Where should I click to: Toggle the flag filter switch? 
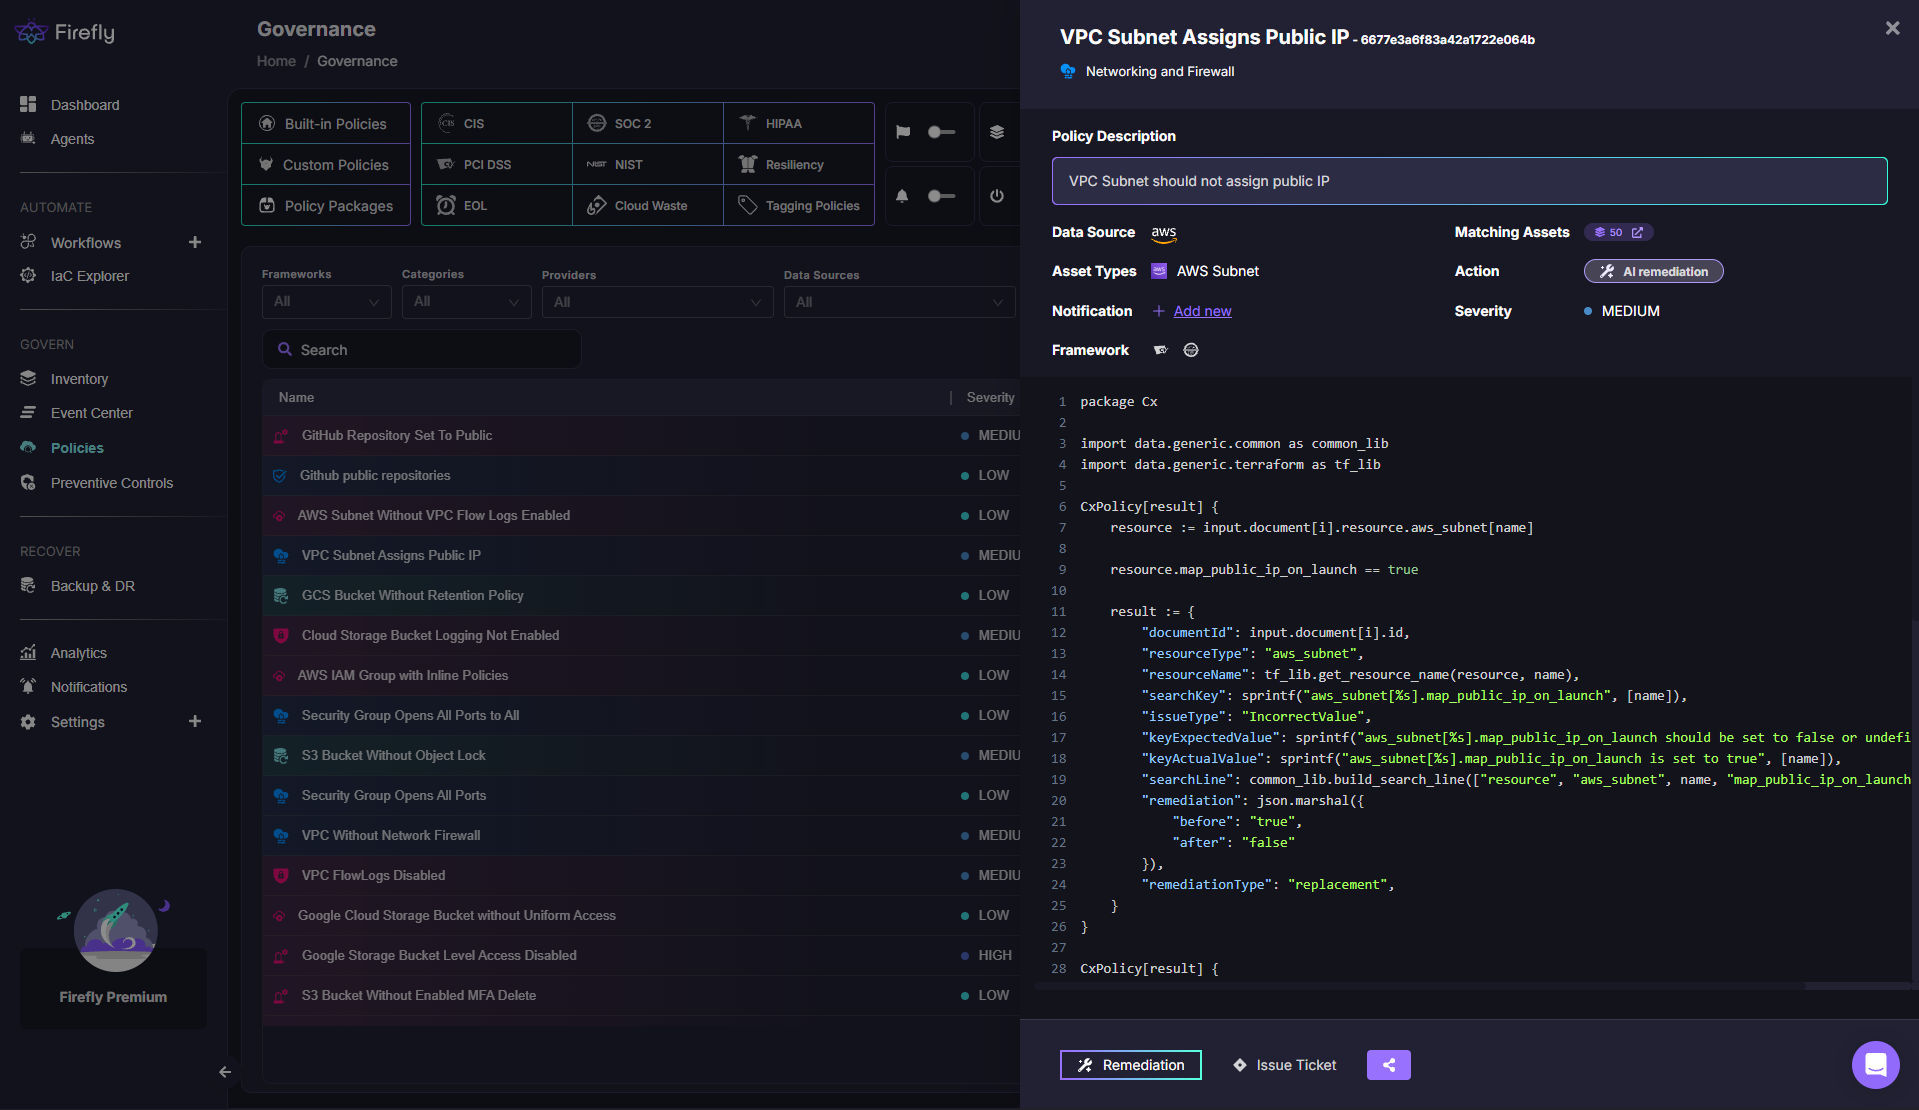click(x=941, y=132)
